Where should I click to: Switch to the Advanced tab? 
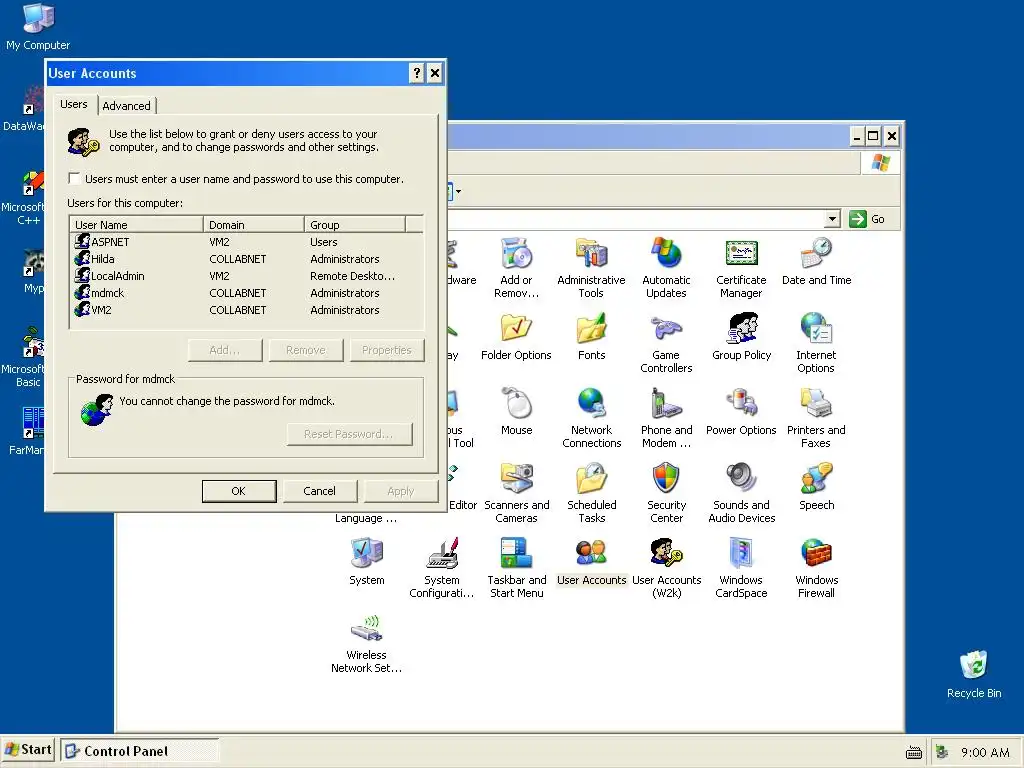[126, 106]
